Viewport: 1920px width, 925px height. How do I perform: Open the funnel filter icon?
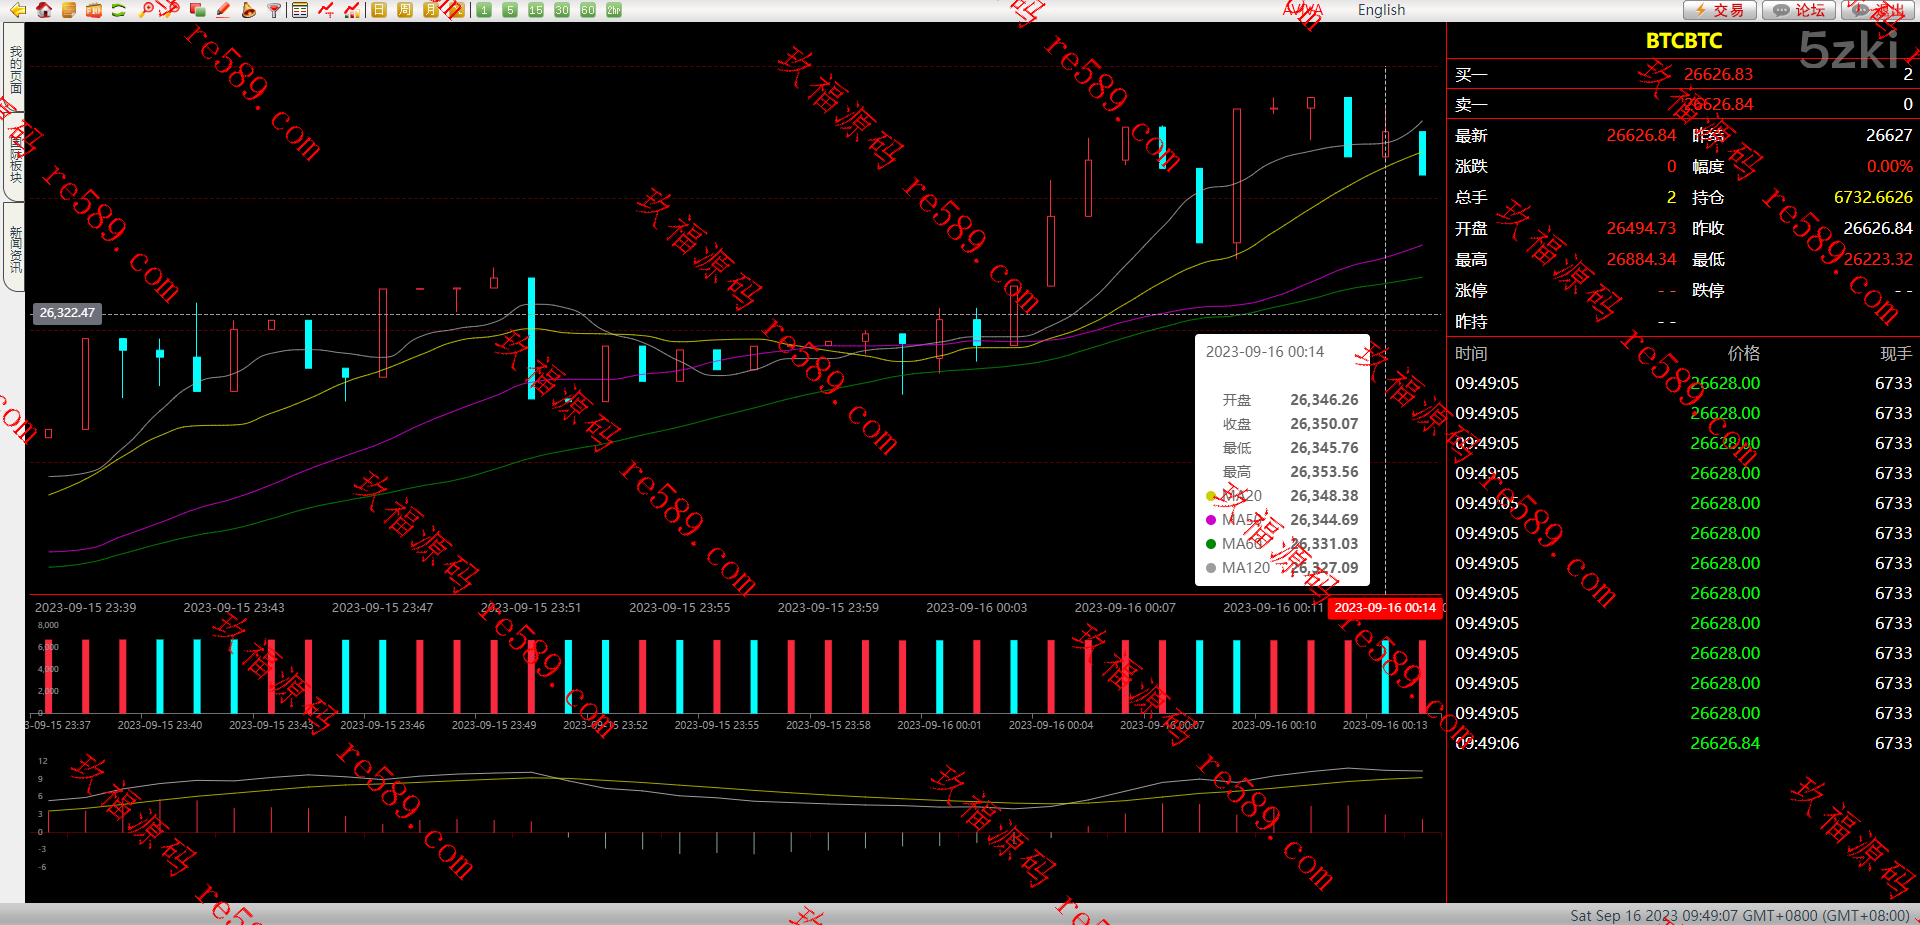(273, 10)
